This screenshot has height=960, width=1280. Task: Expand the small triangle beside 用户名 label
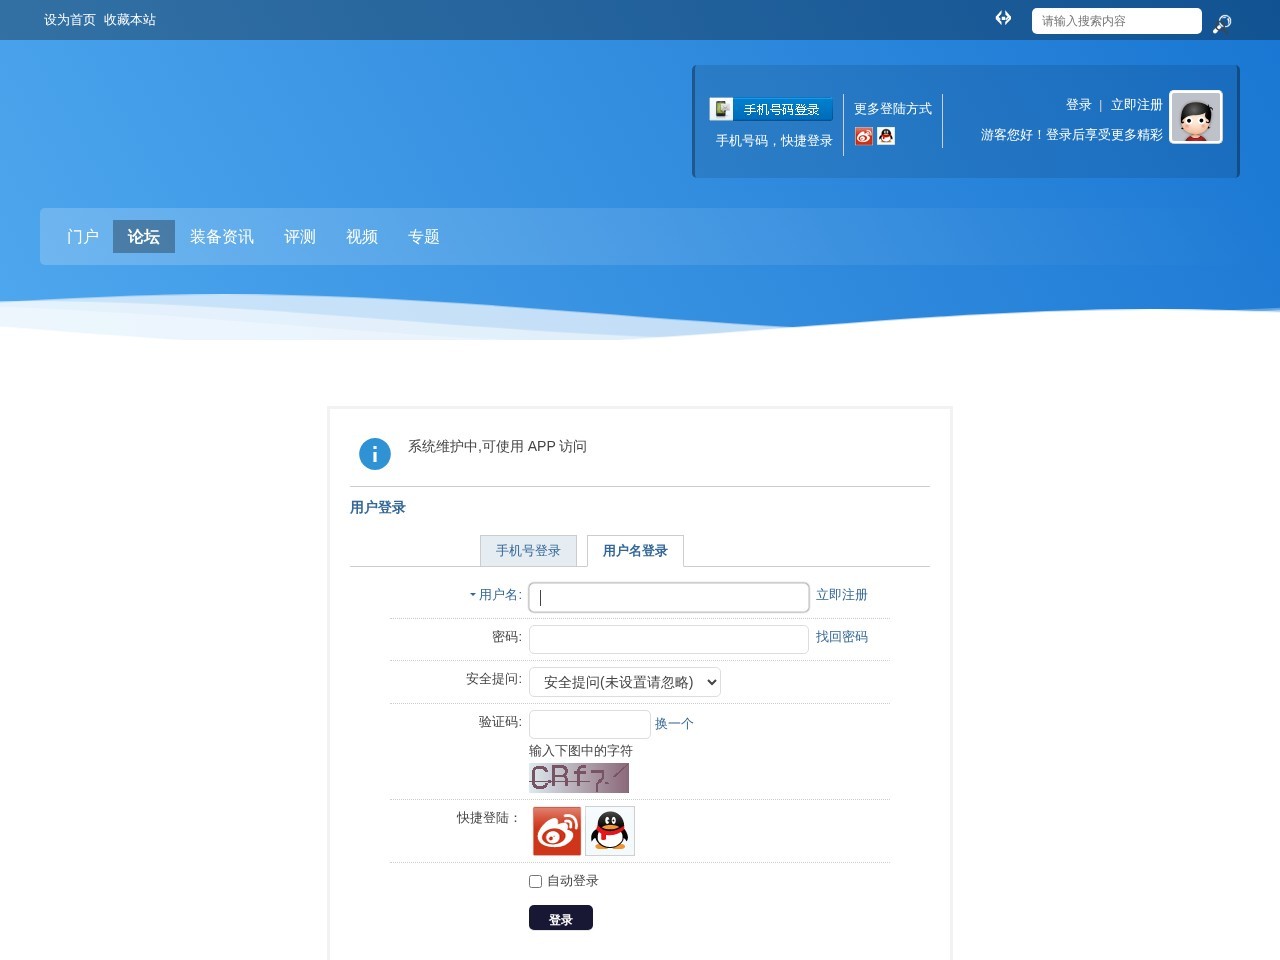tap(472, 594)
